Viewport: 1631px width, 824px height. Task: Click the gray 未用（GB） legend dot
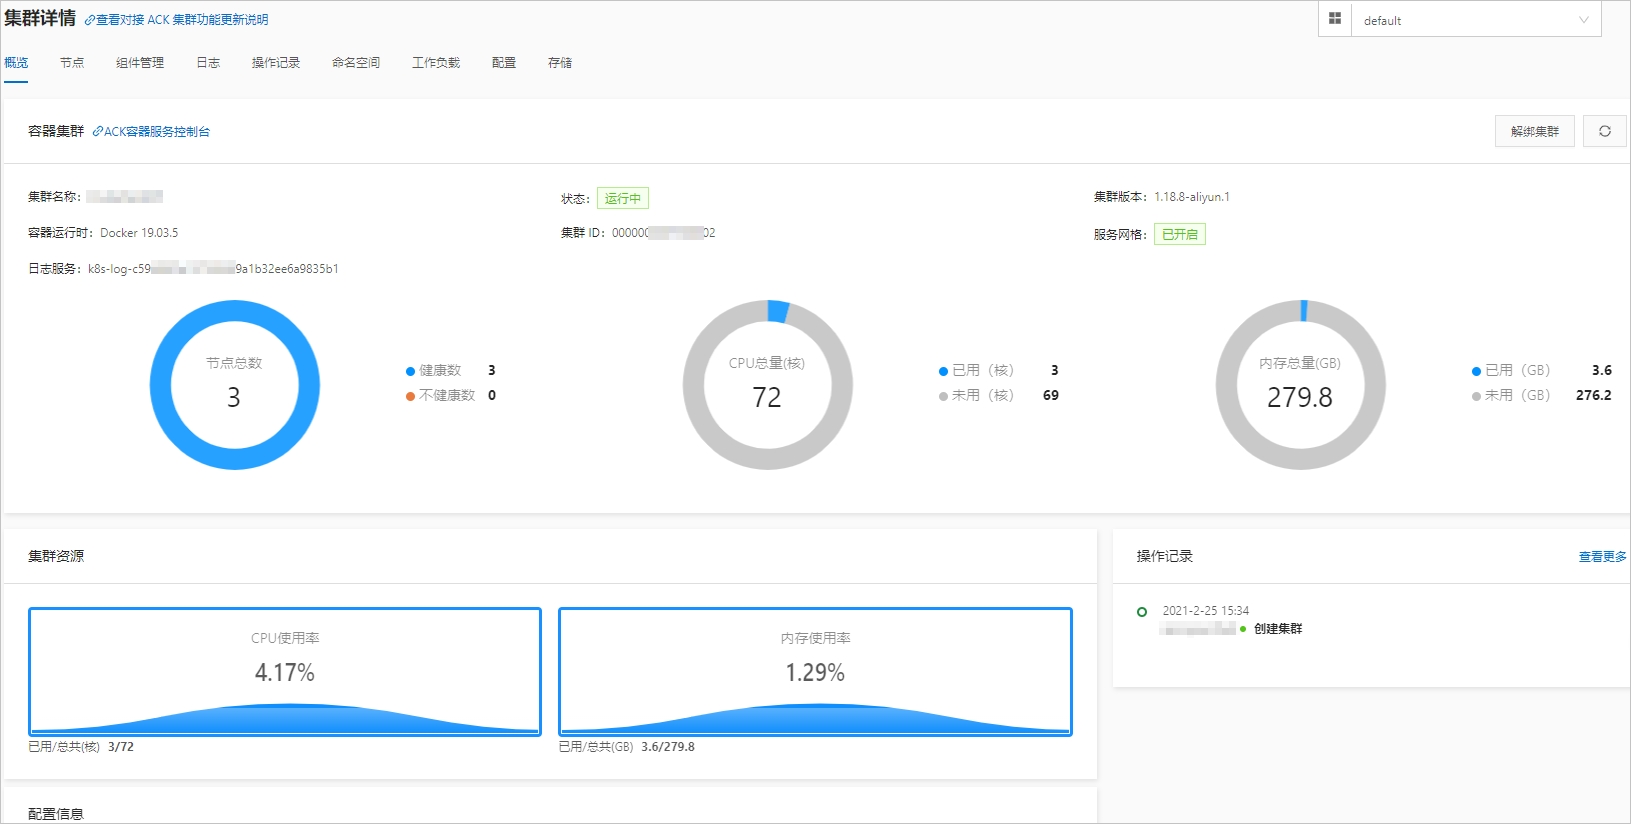(1476, 396)
